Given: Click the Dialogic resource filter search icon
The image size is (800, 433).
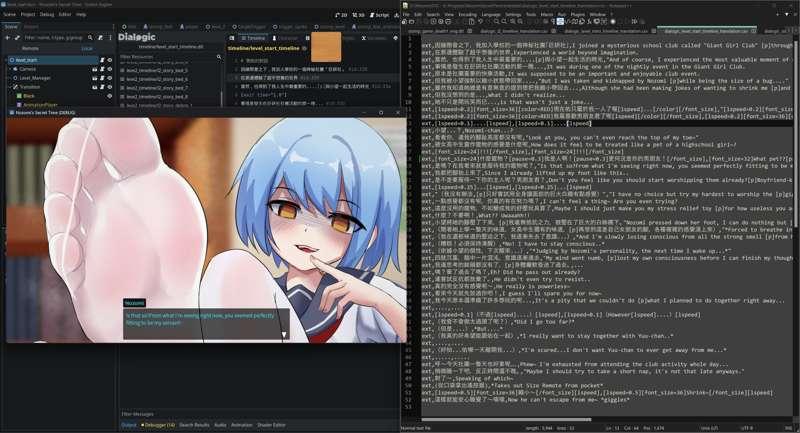Looking at the screenshot, I should point(219,57).
